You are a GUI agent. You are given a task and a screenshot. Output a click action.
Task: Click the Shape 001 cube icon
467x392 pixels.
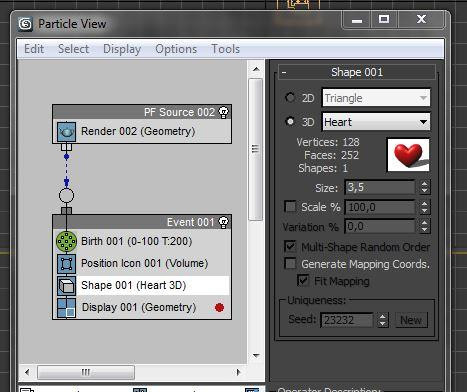pos(66,286)
